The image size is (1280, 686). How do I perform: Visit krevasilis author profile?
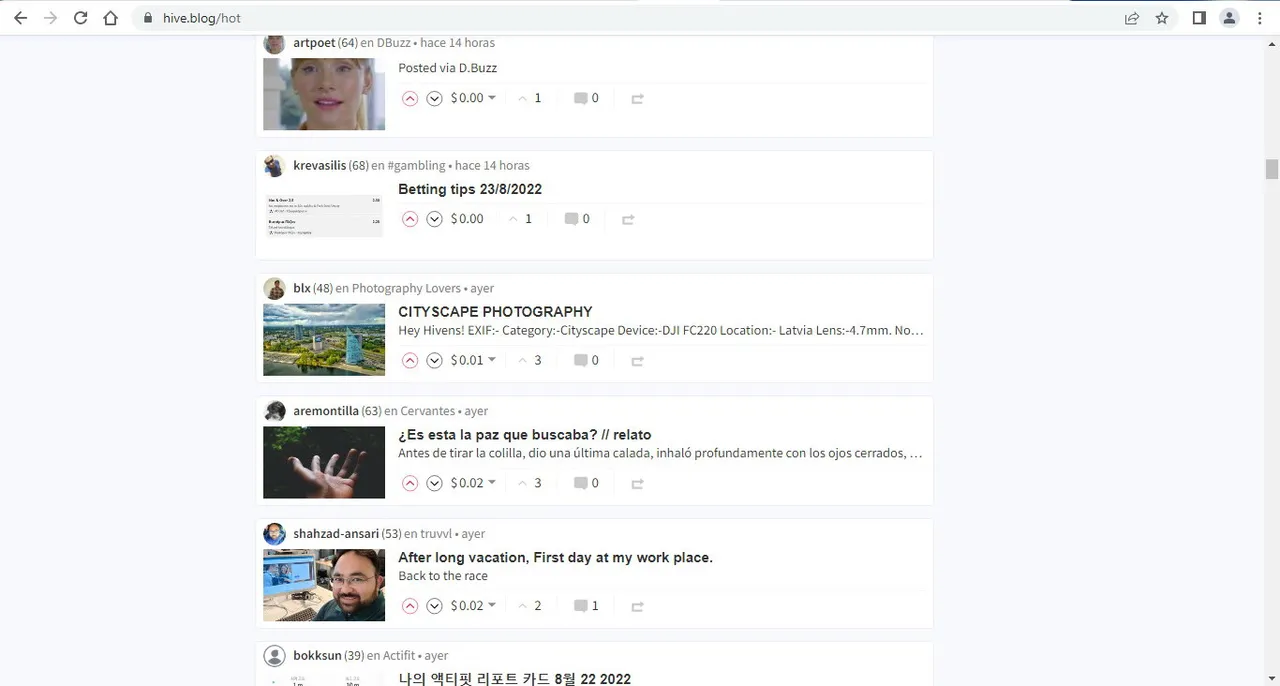[x=319, y=165]
